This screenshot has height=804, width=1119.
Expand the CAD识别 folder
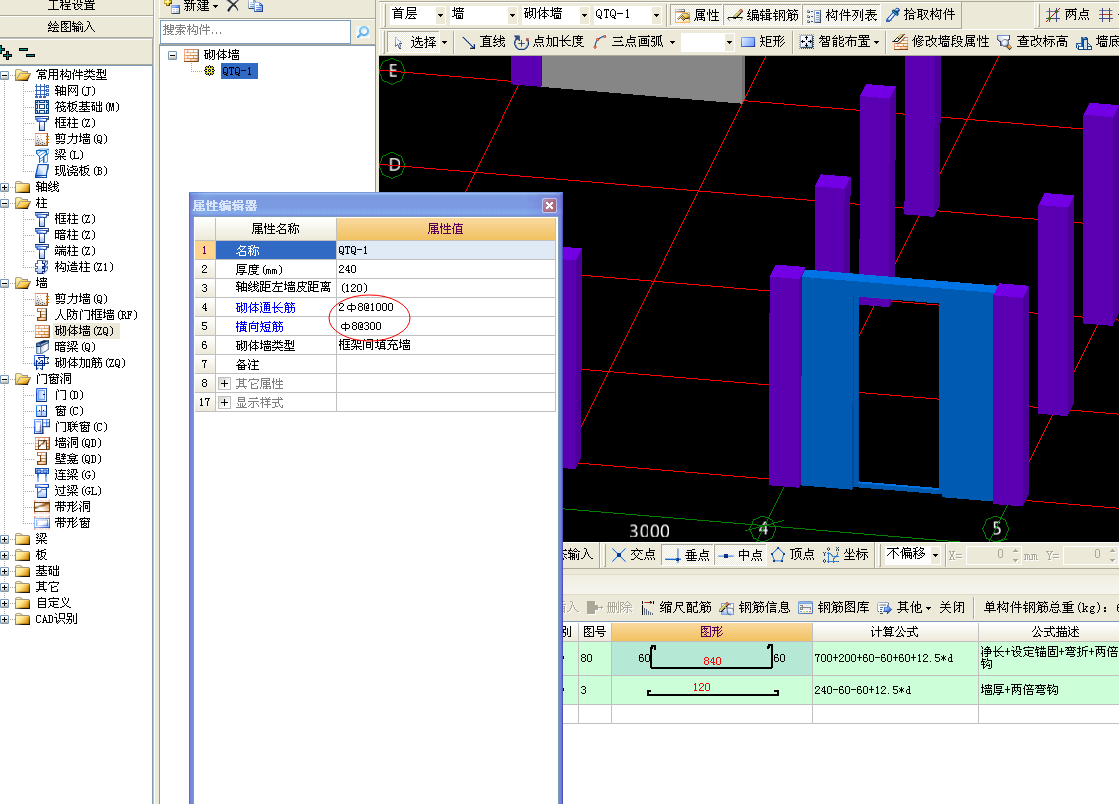click(x=5, y=619)
